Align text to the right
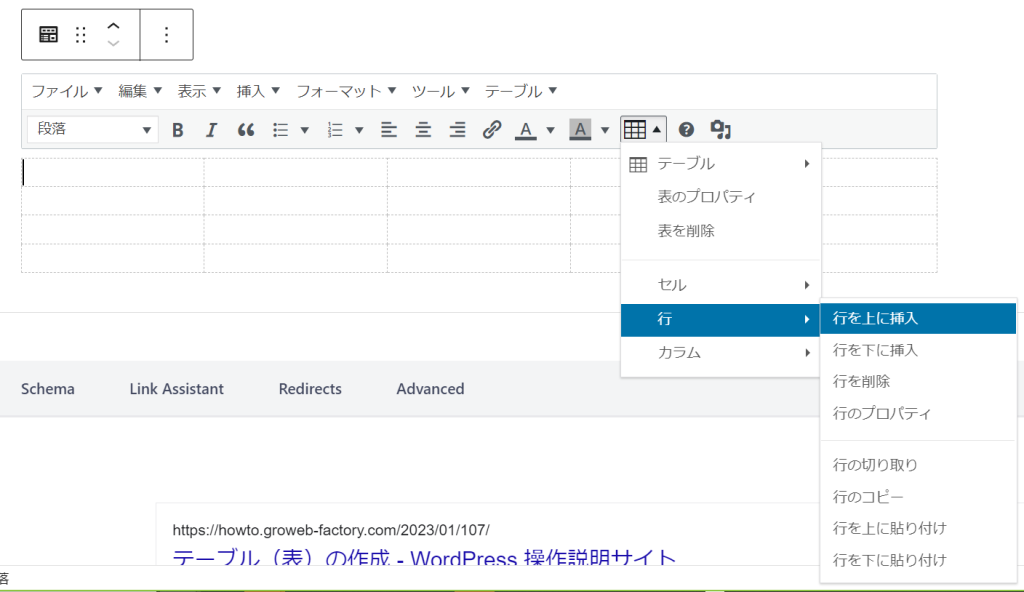Image resolution: width=1024 pixels, height=592 pixels. [457, 130]
